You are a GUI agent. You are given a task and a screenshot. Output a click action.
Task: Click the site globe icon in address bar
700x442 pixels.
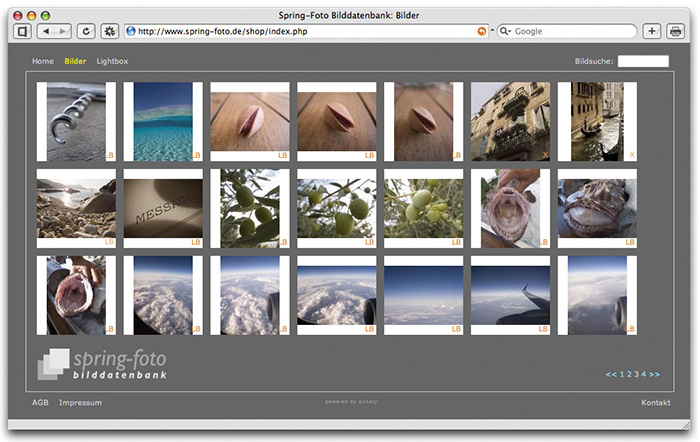click(x=131, y=31)
